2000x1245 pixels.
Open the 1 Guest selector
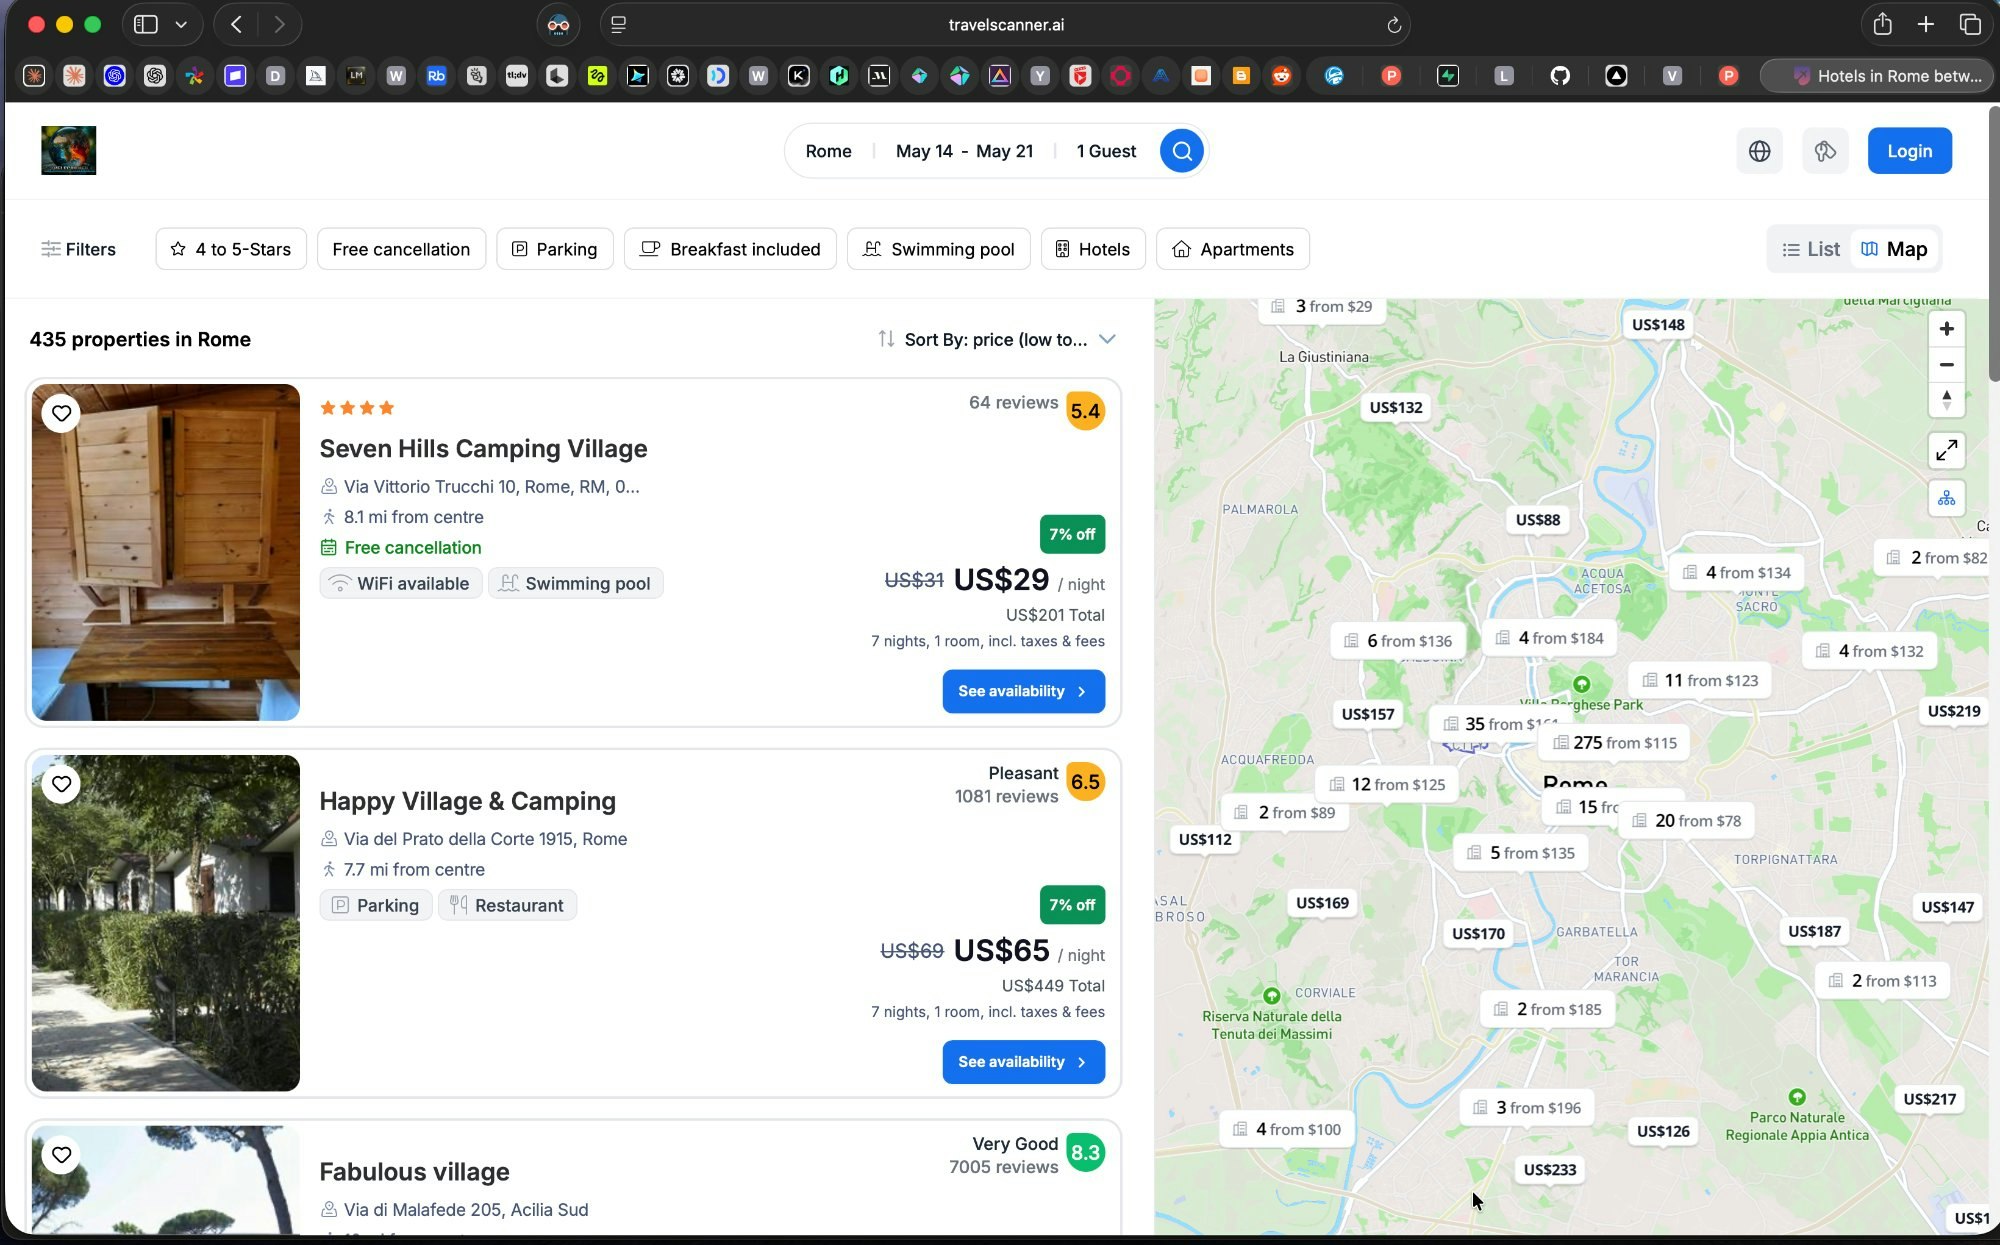pos(1105,151)
